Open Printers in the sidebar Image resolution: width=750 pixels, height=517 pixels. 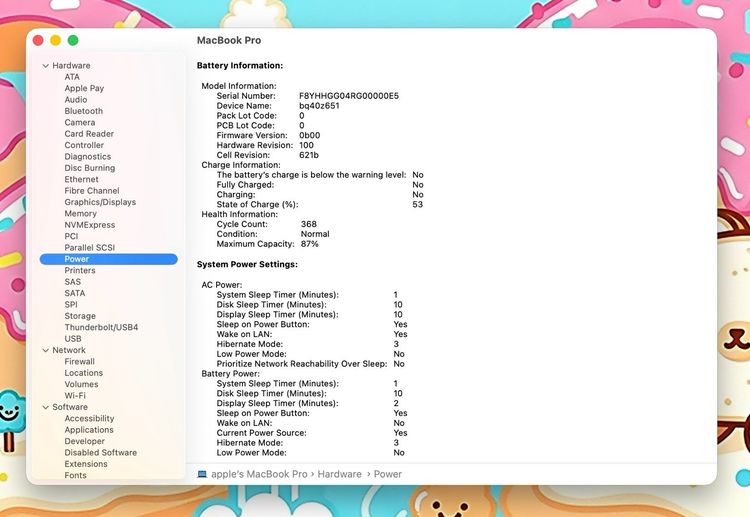(80, 270)
